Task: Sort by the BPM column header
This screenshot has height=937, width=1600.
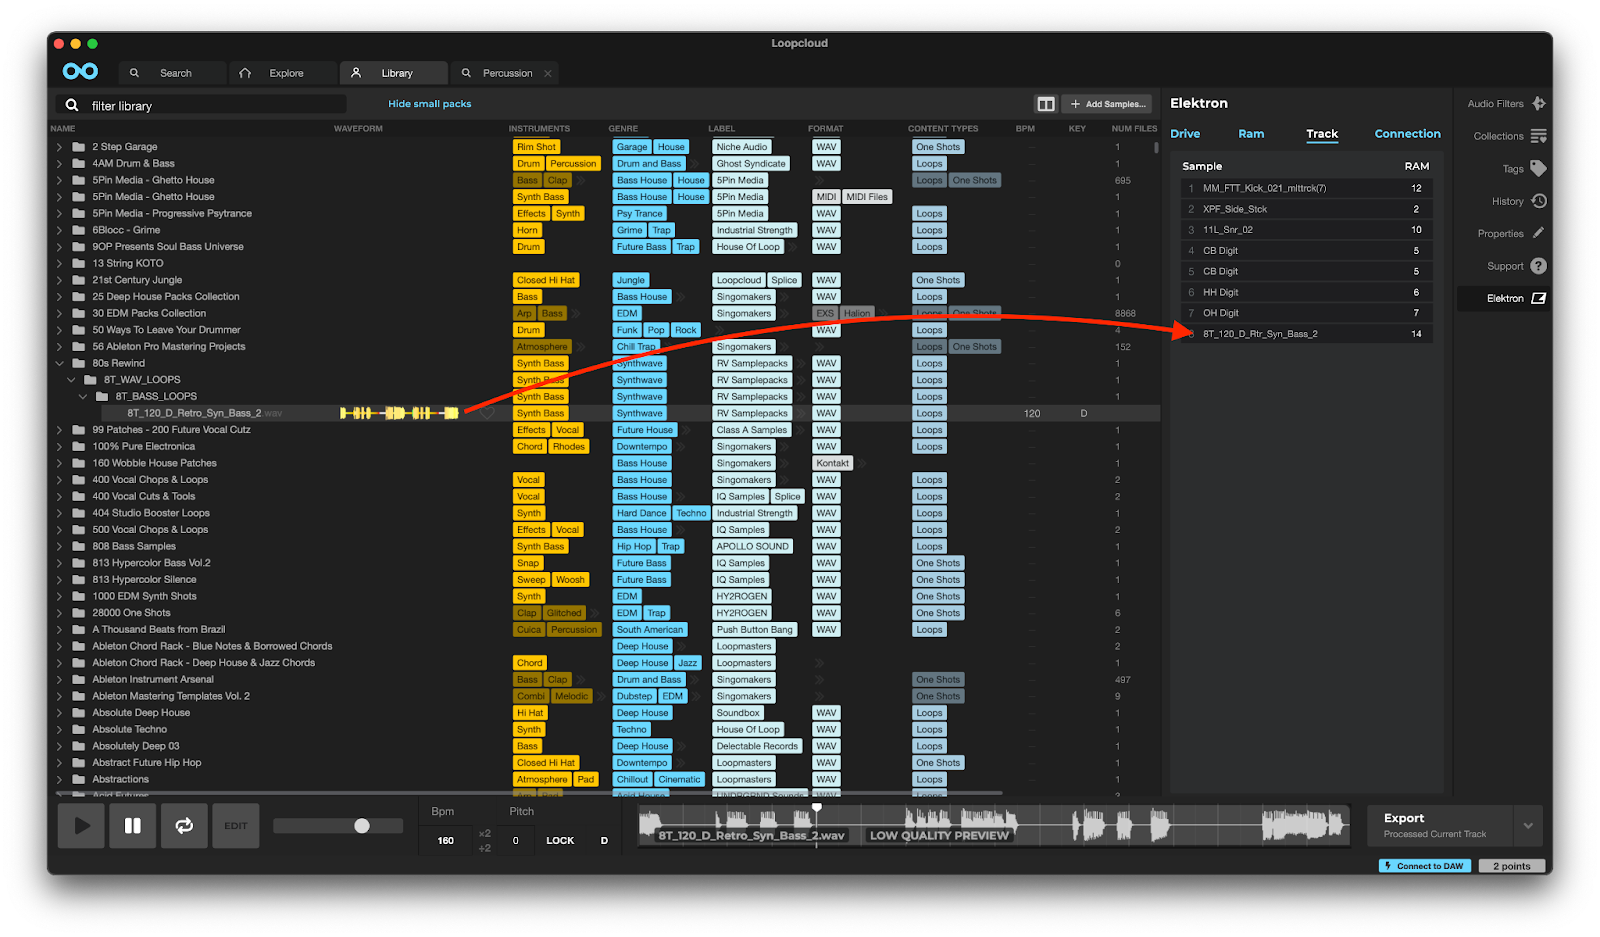Action: coord(1025,129)
